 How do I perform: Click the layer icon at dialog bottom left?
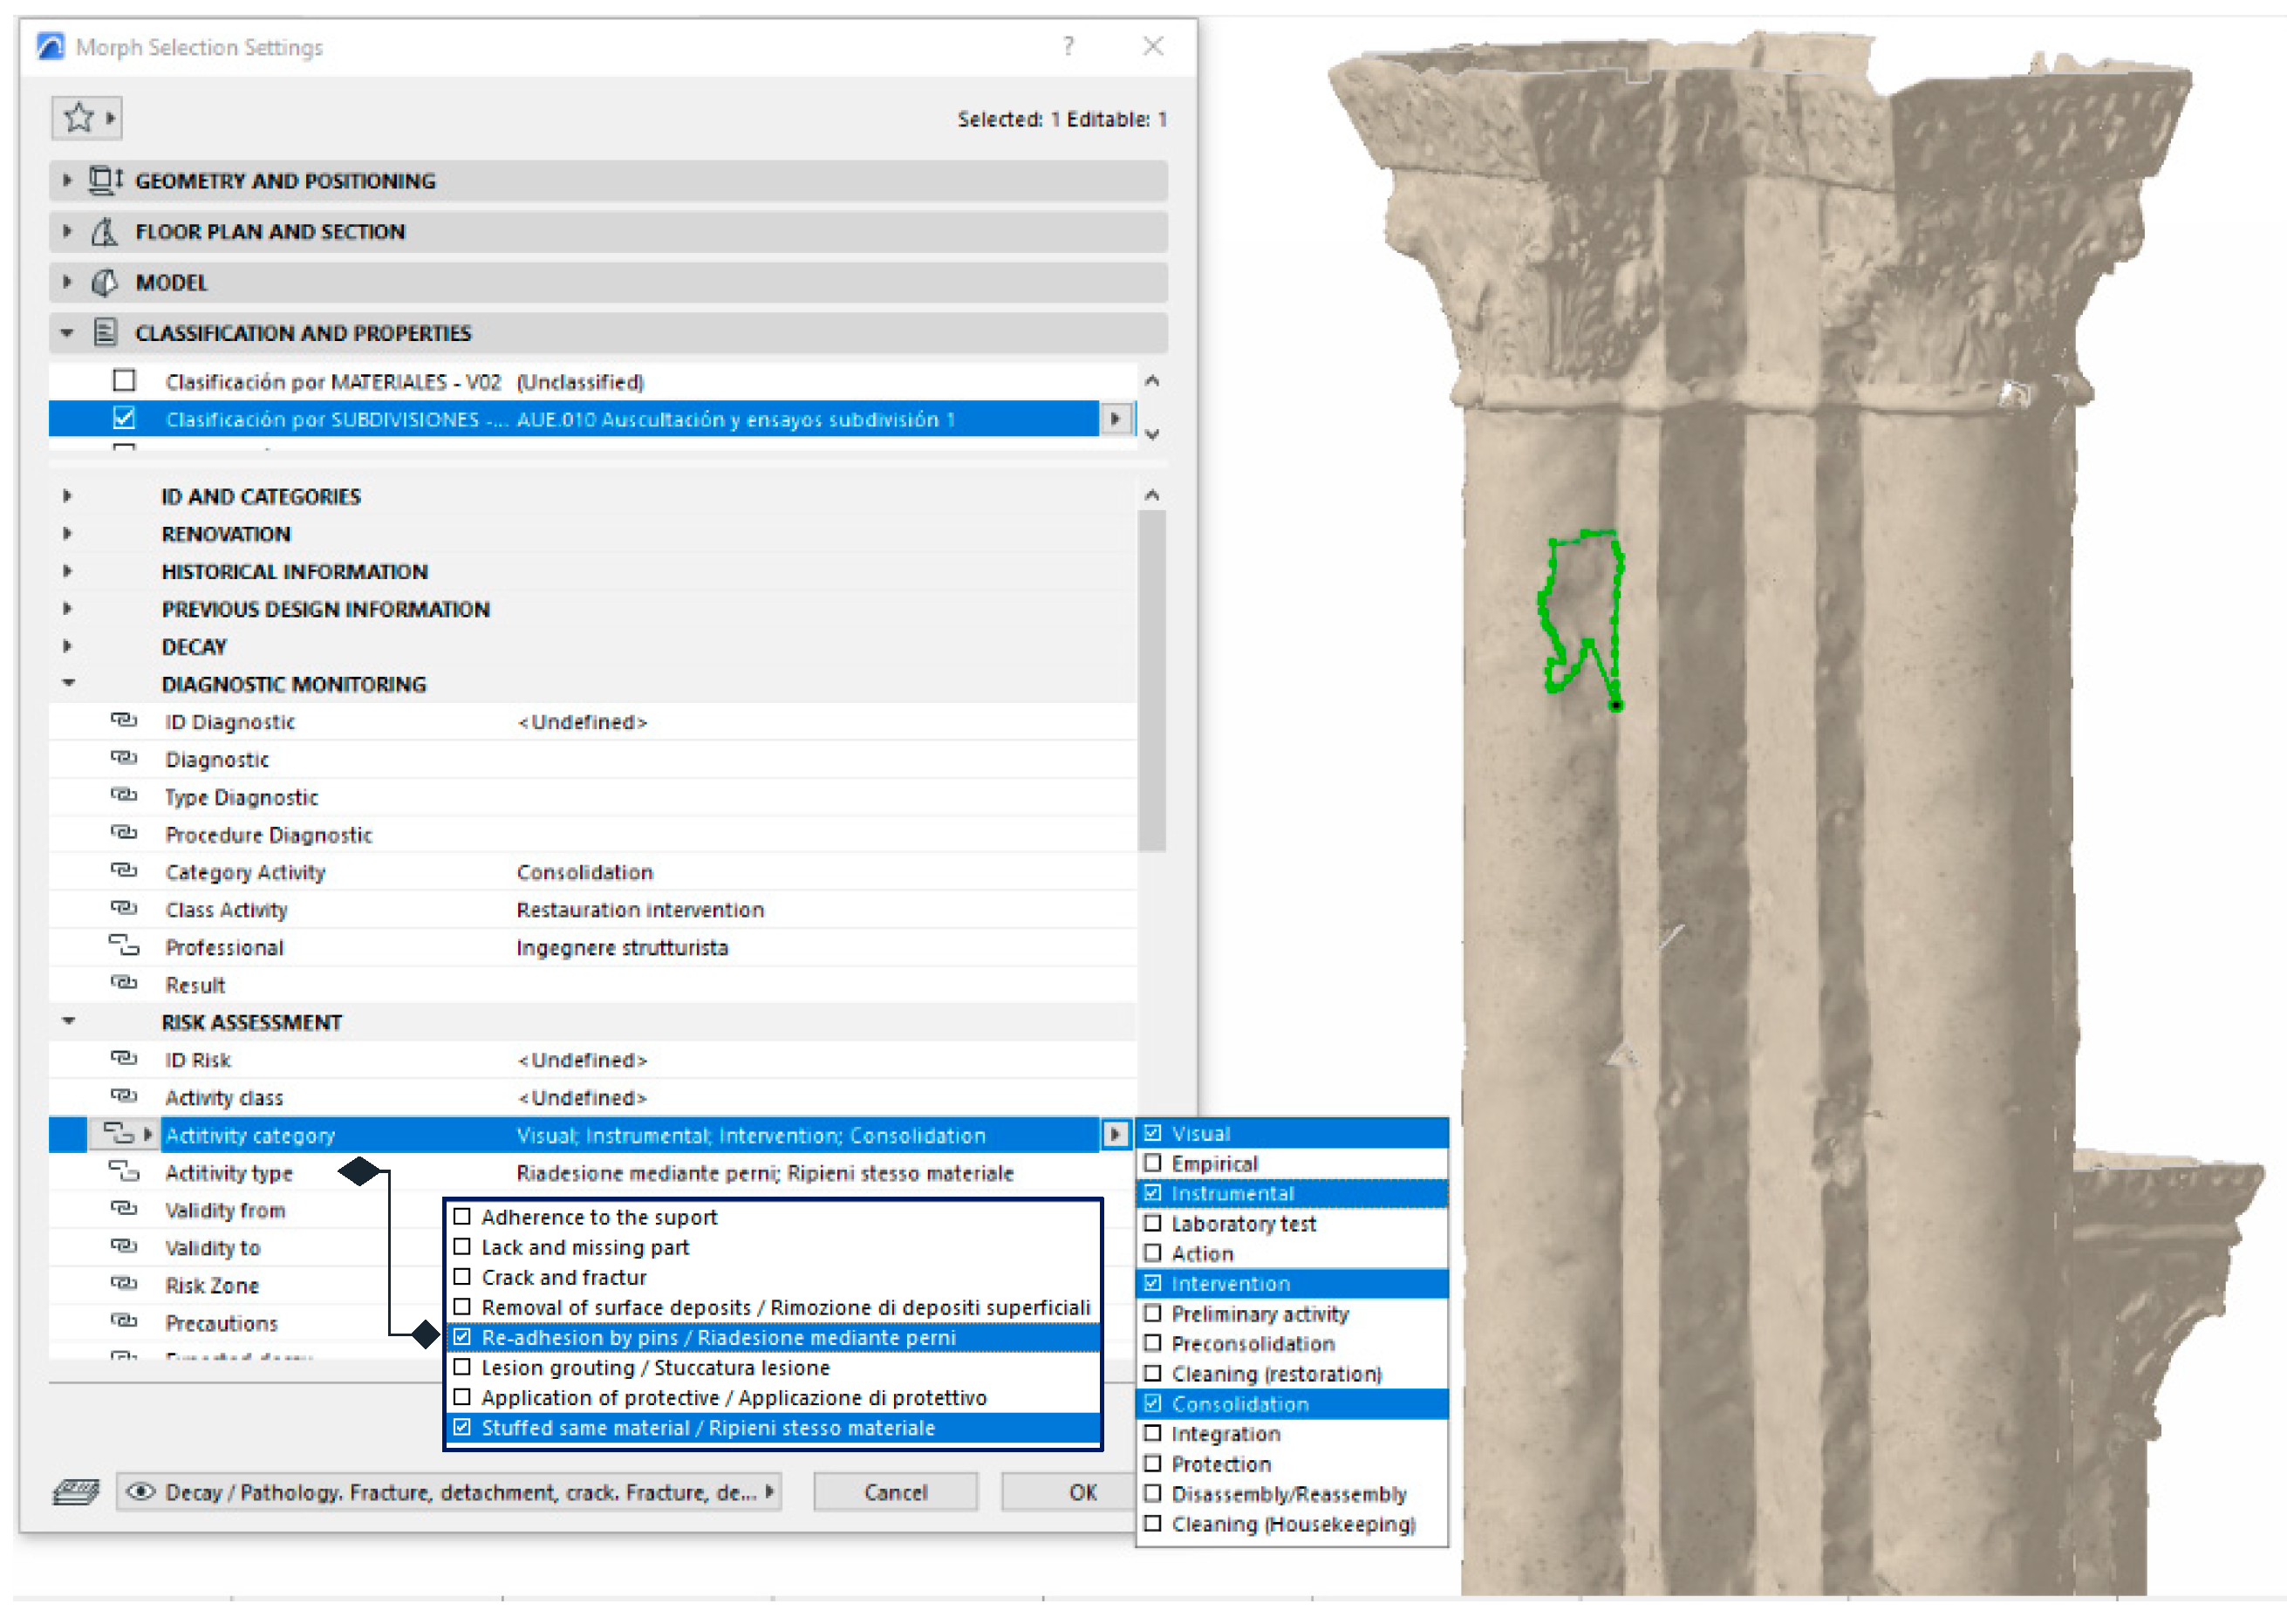[x=76, y=1492]
